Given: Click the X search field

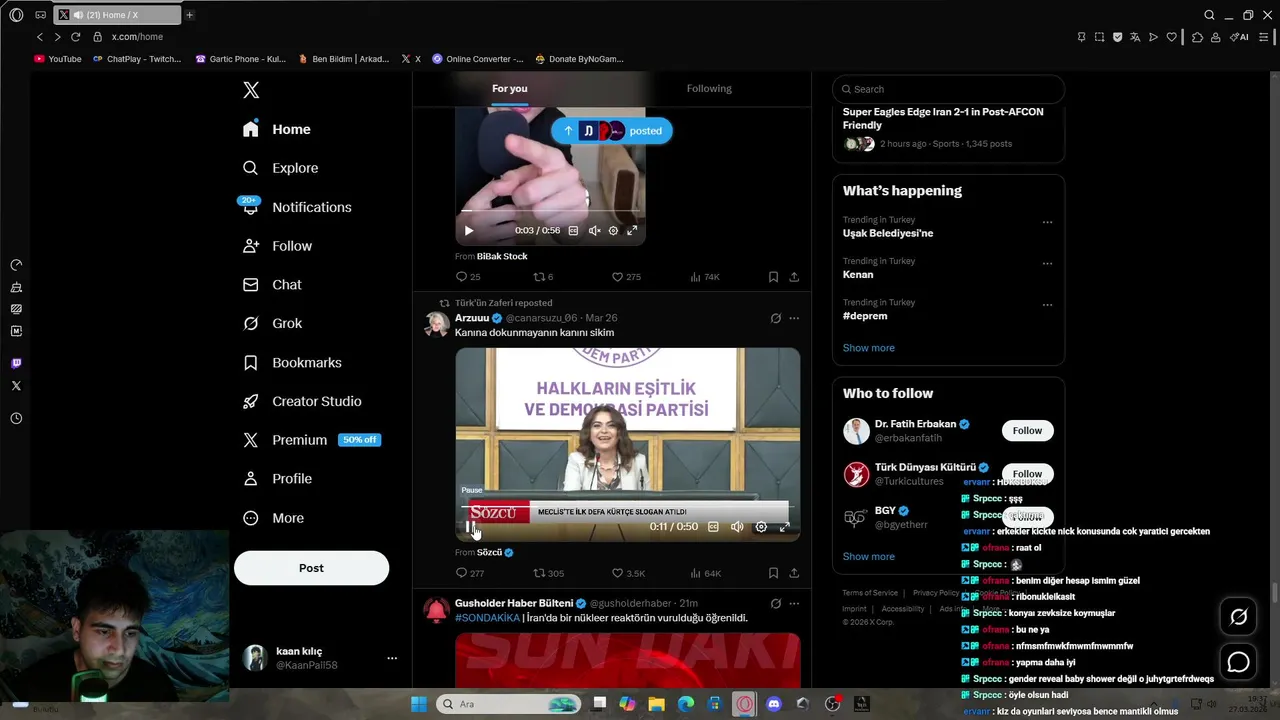Looking at the screenshot, I should click(x=948, y=89).
